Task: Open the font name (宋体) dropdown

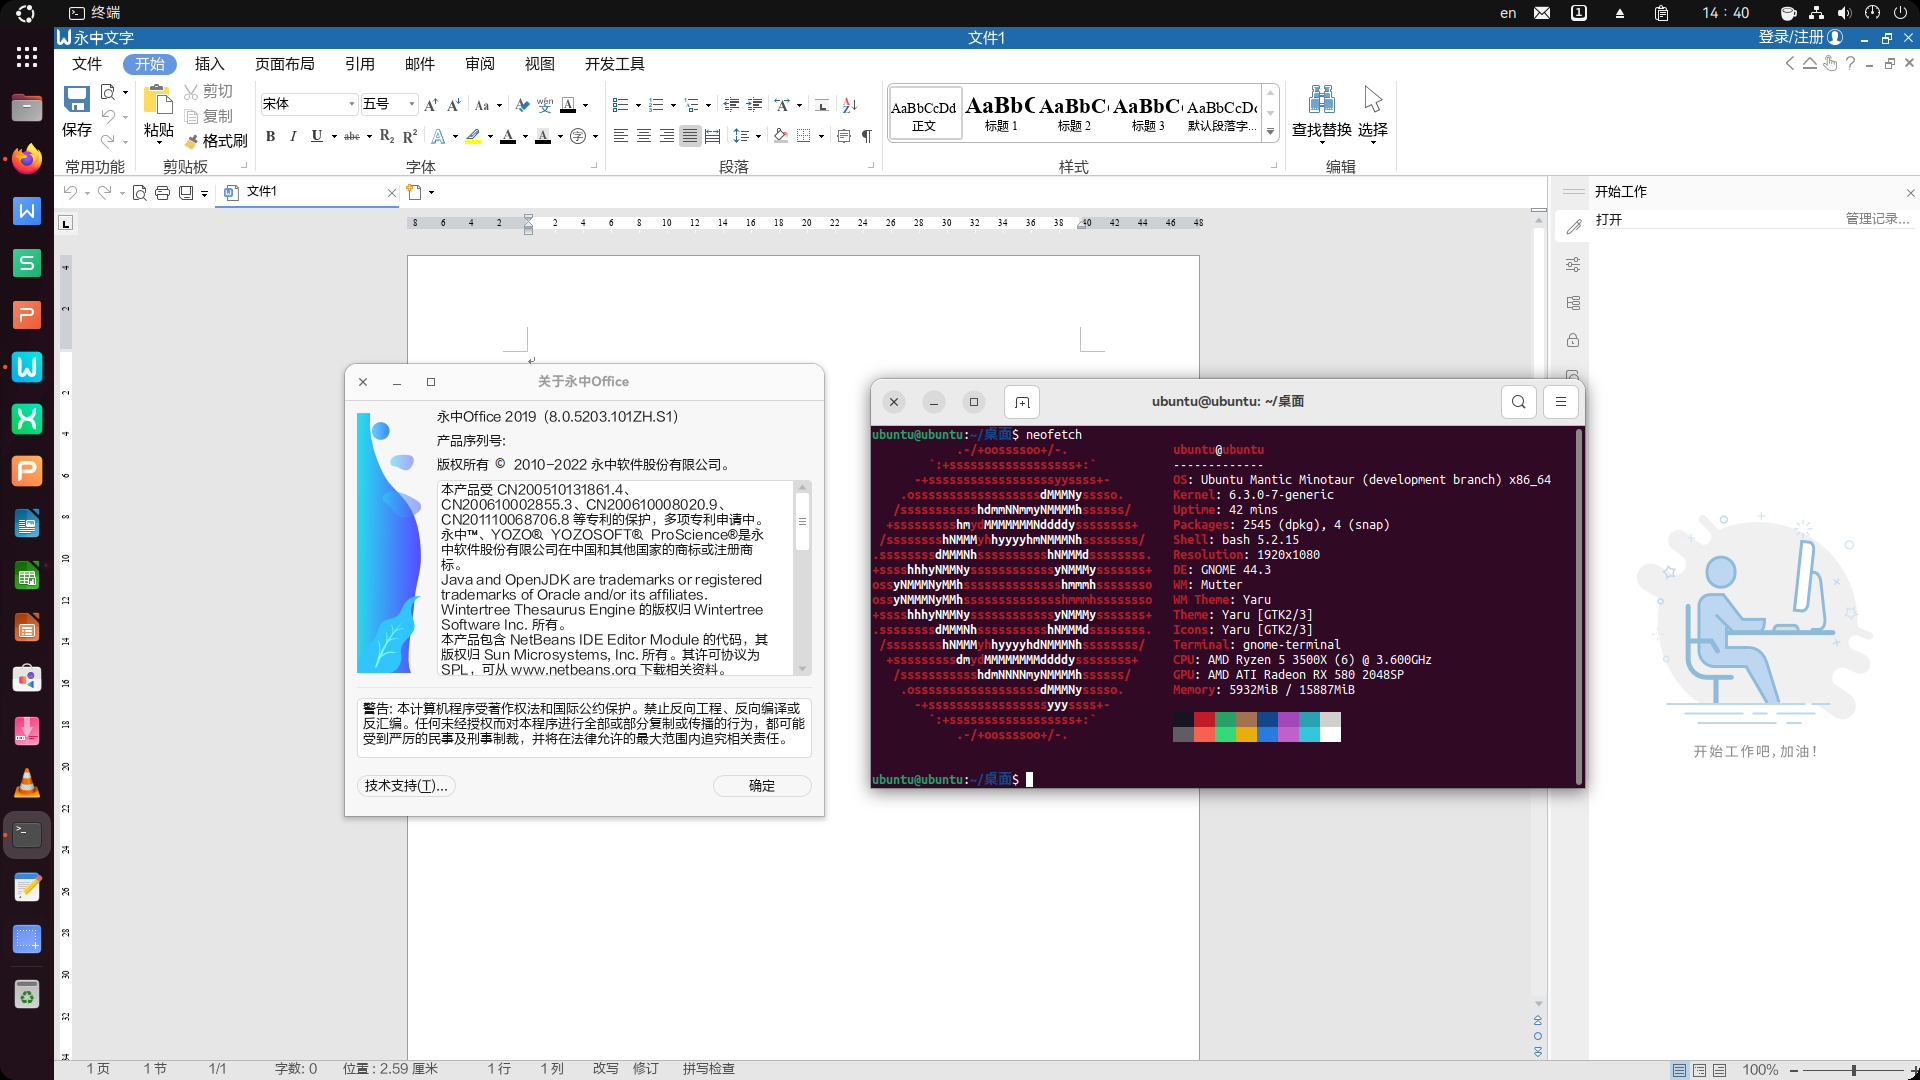Action: pyautogui.click(x=352, y=104)
